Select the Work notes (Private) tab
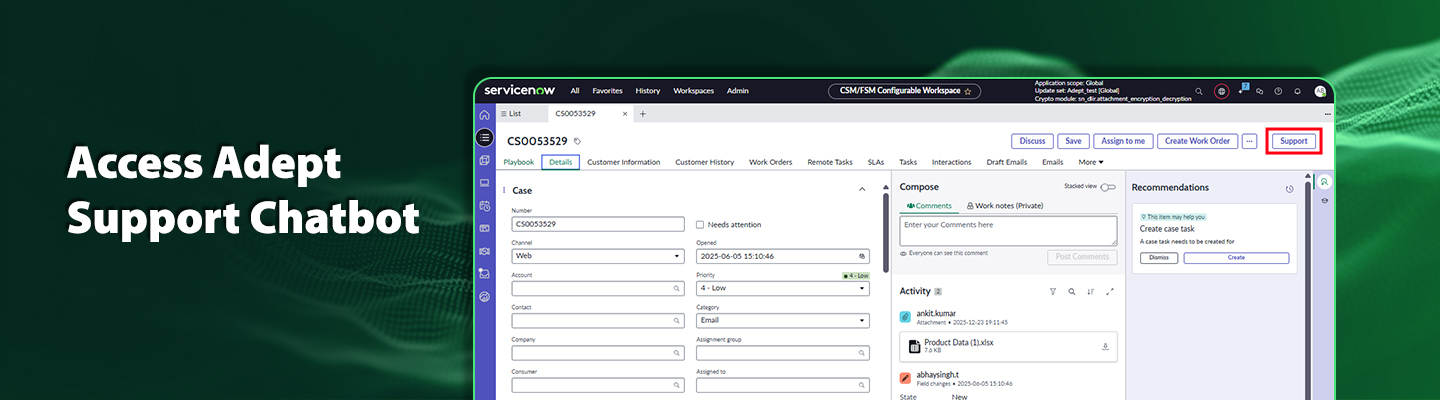Image resolution: width=1440 pixels, height=400 pixels. (x=1004, y=205)
